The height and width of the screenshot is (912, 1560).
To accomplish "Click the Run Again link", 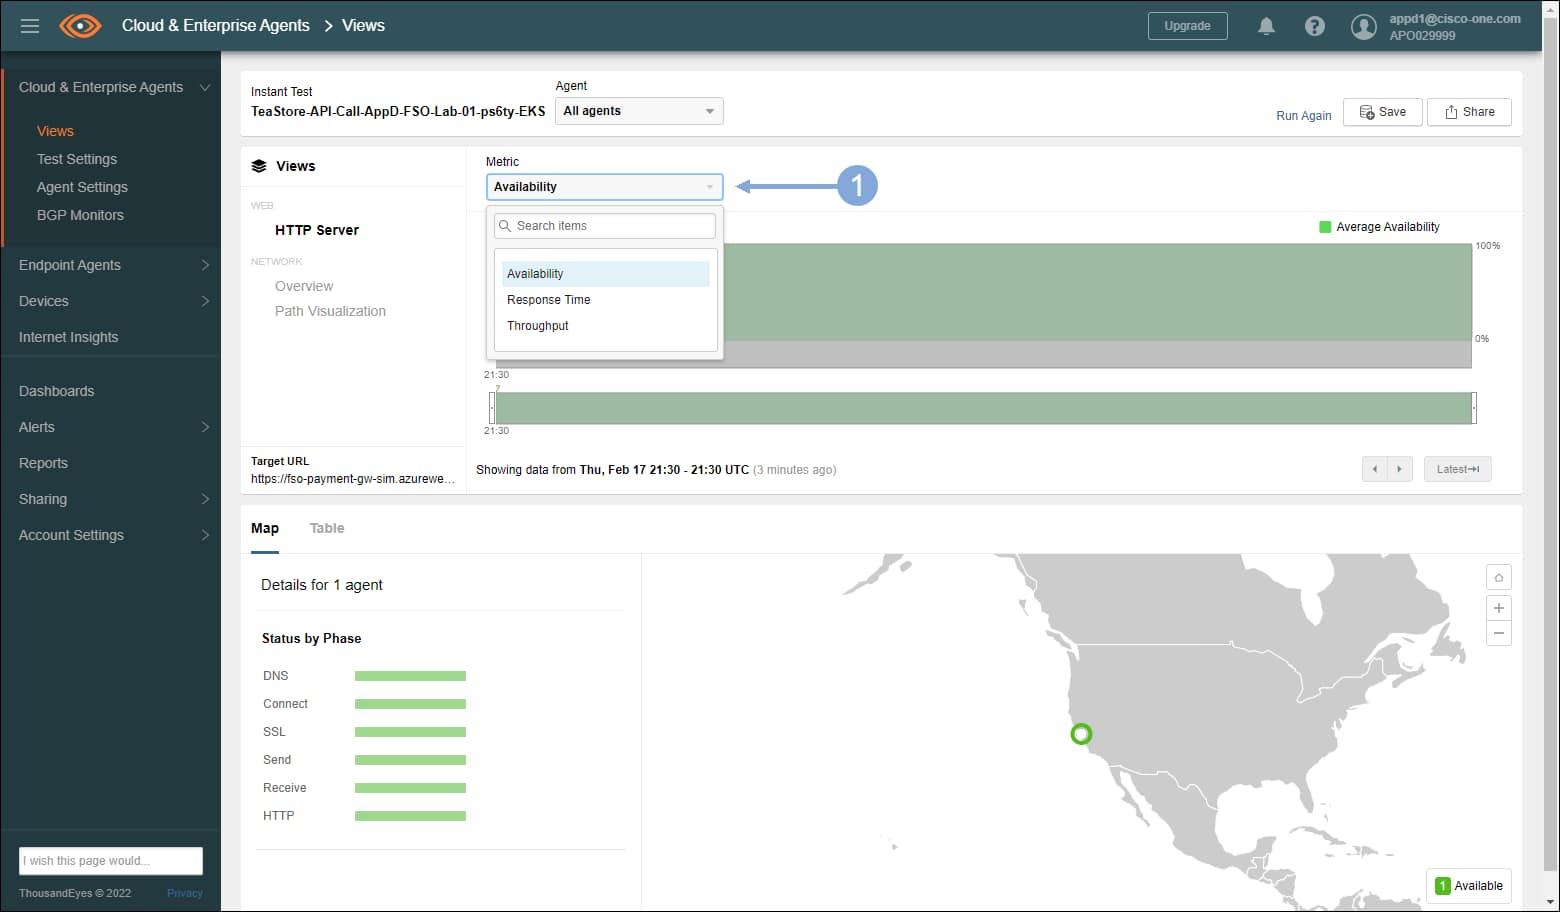I will 1303,115.
